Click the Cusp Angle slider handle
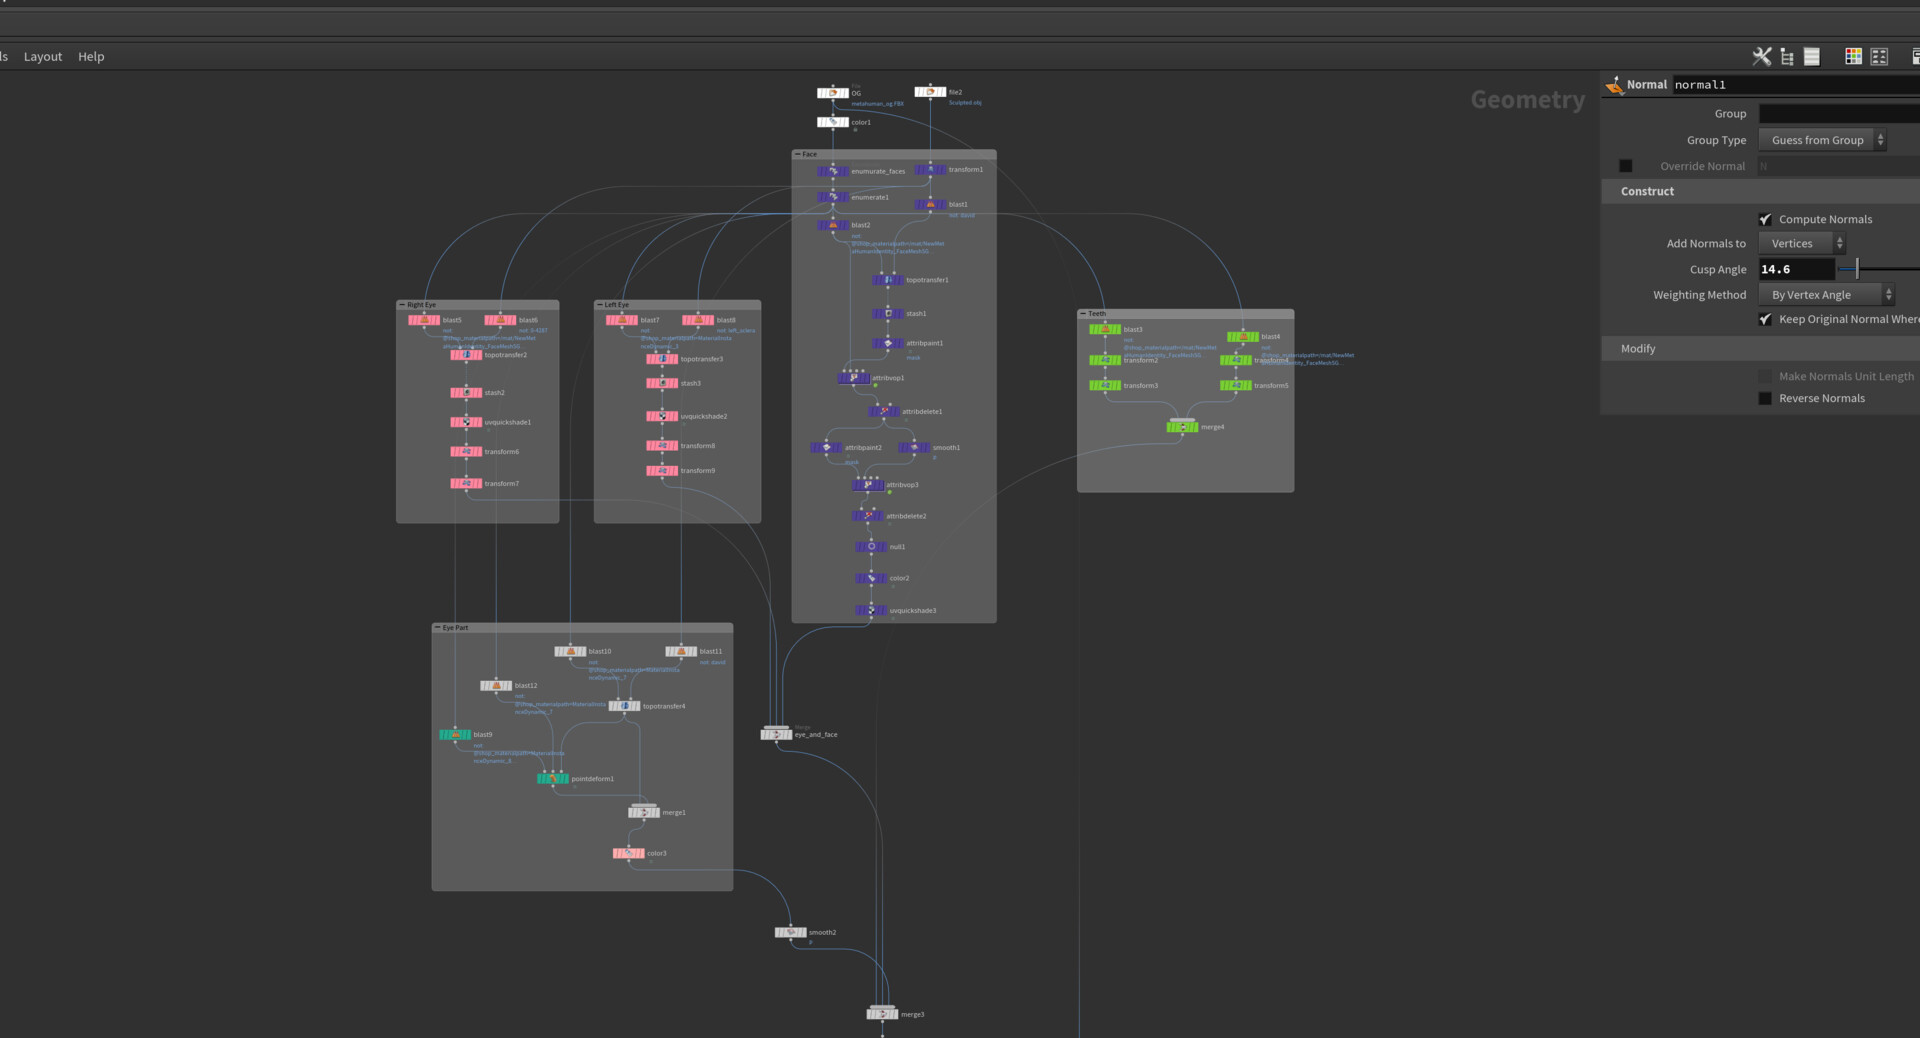This screenshot has height=1038, width=1920. point(1857,269)
